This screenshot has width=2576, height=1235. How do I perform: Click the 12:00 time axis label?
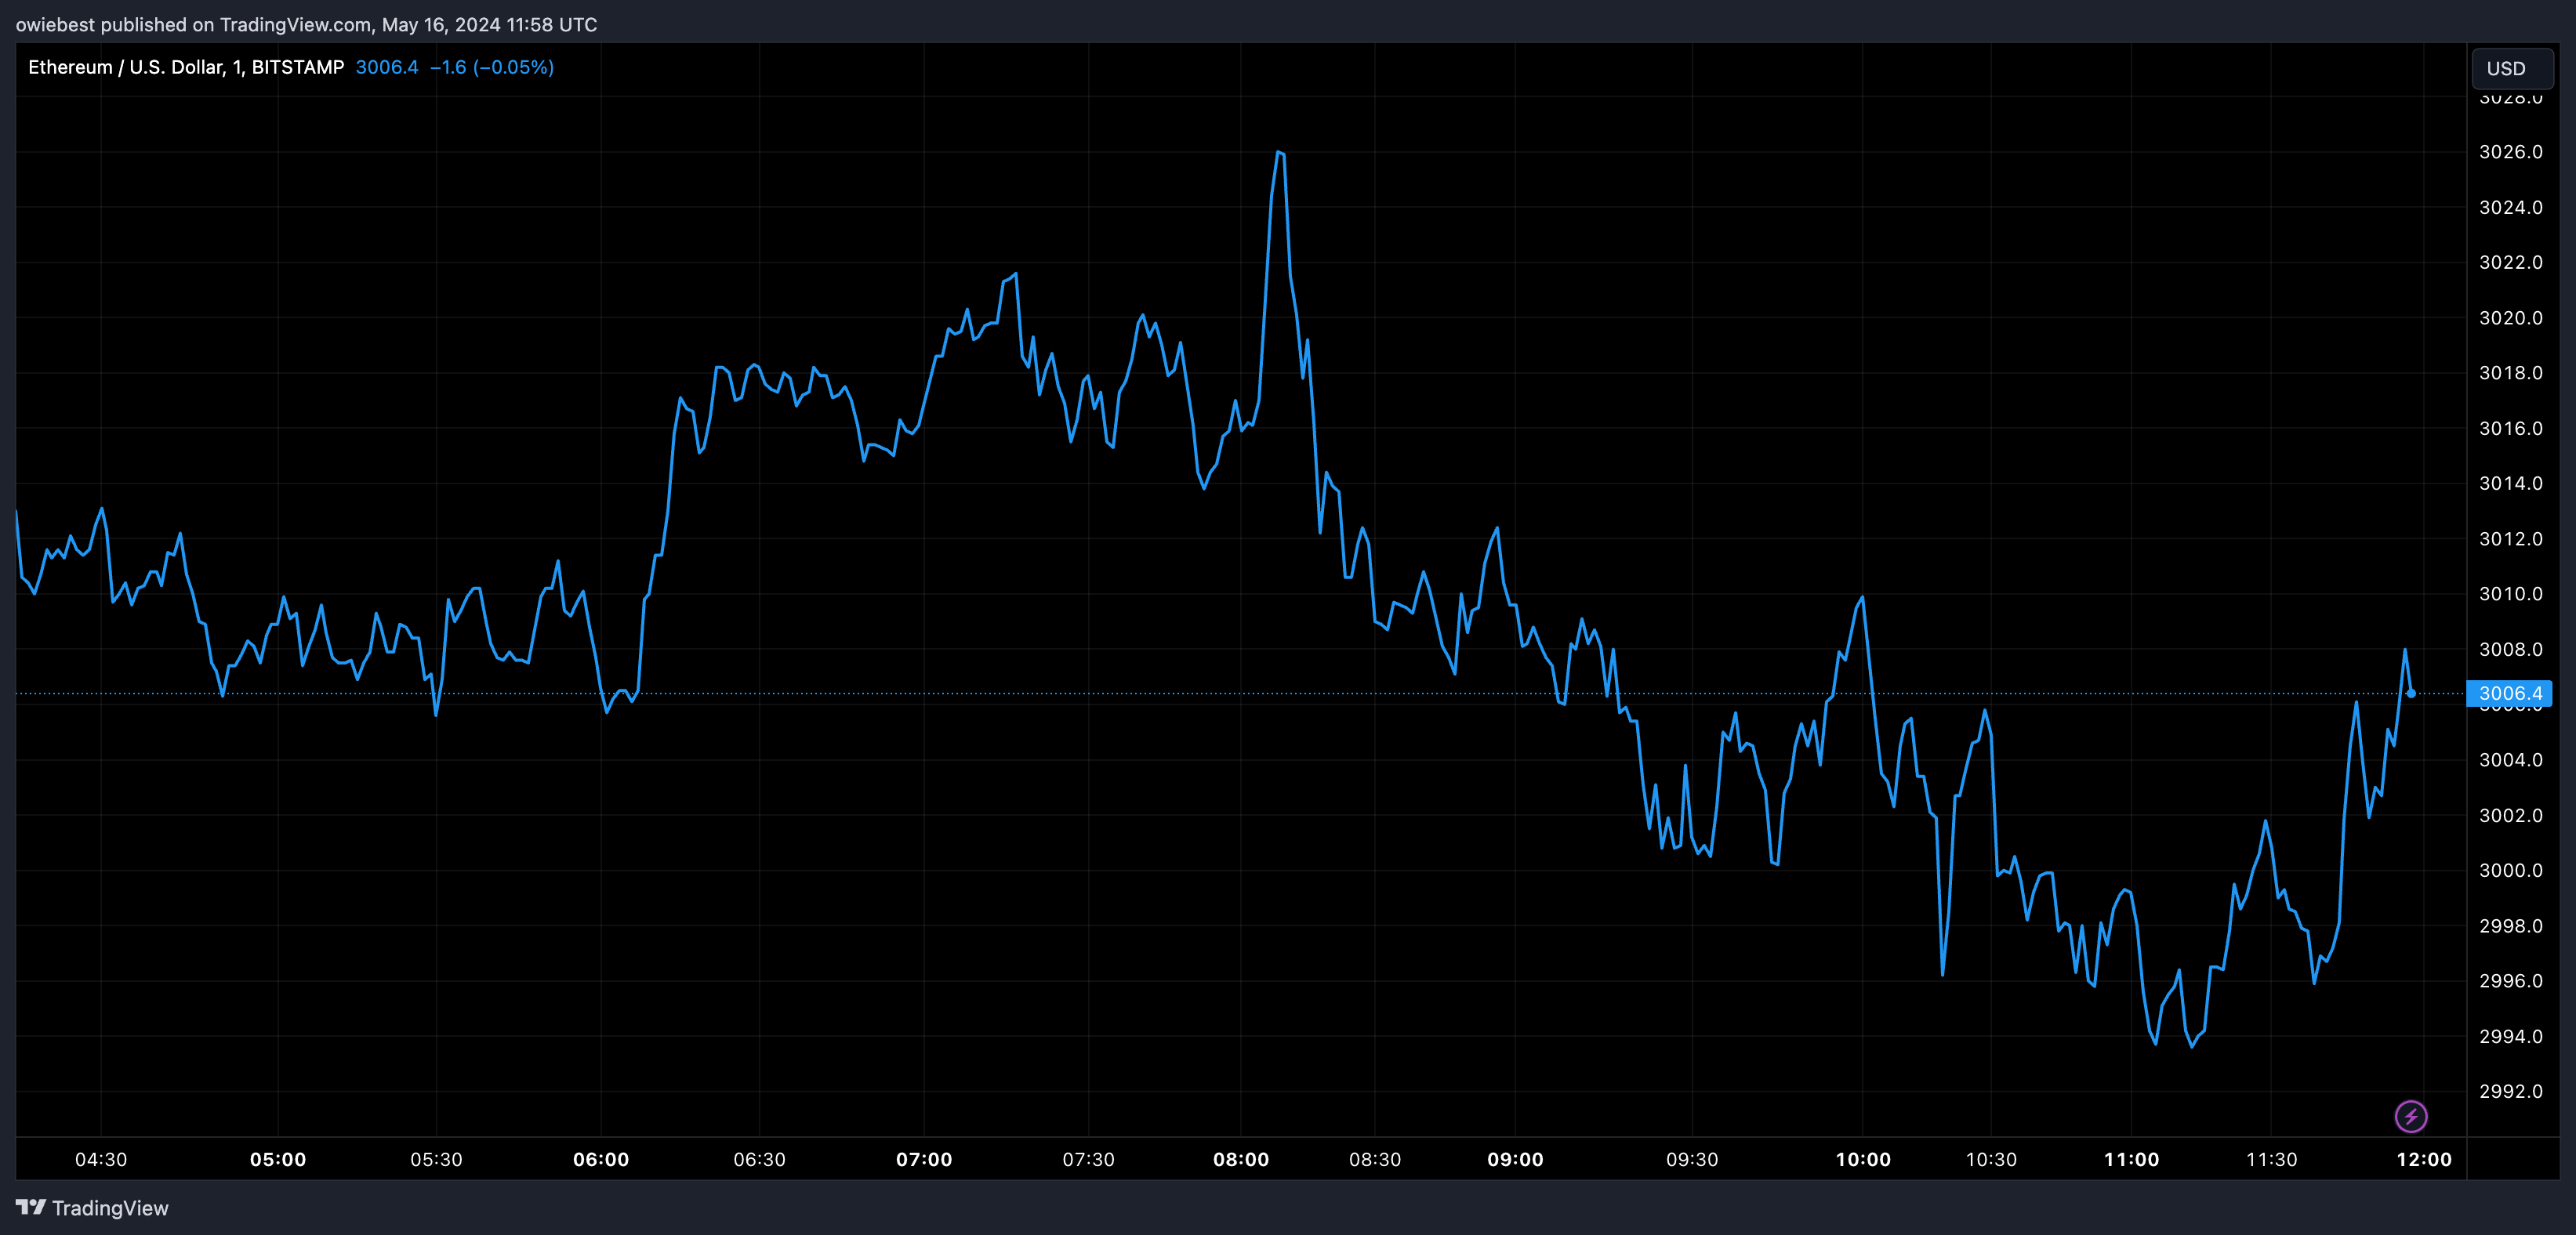point(2423,1159)
